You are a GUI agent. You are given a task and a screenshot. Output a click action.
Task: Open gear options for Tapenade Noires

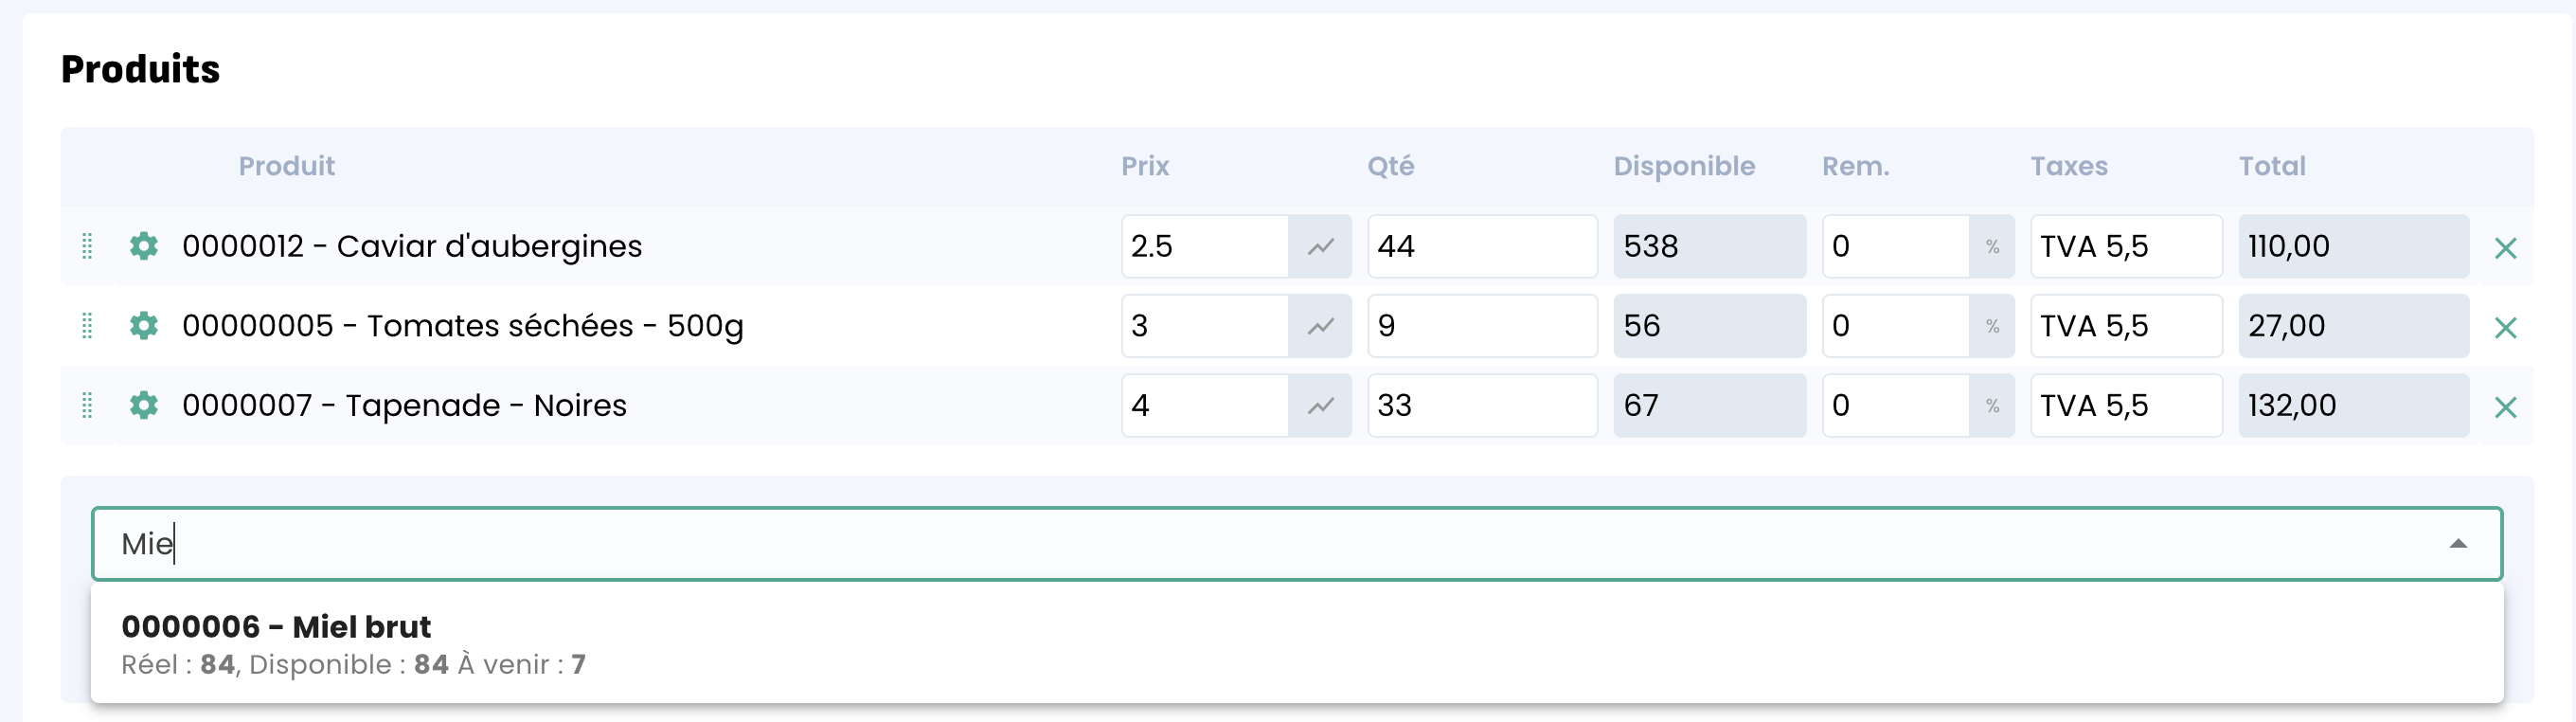144,405
